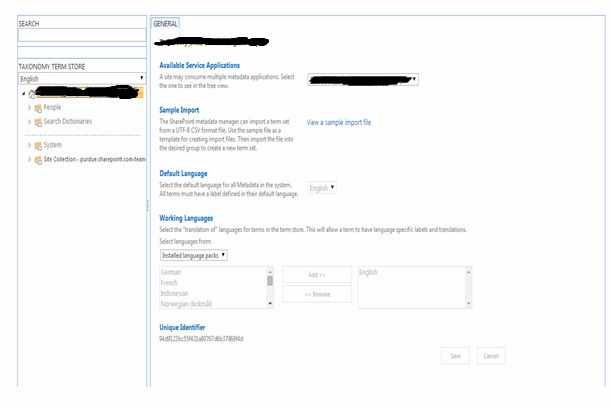Image resolution: width=611 pixels, height=408 pixels.
Task: Click the Cancel button
Action: coord(491,356)
